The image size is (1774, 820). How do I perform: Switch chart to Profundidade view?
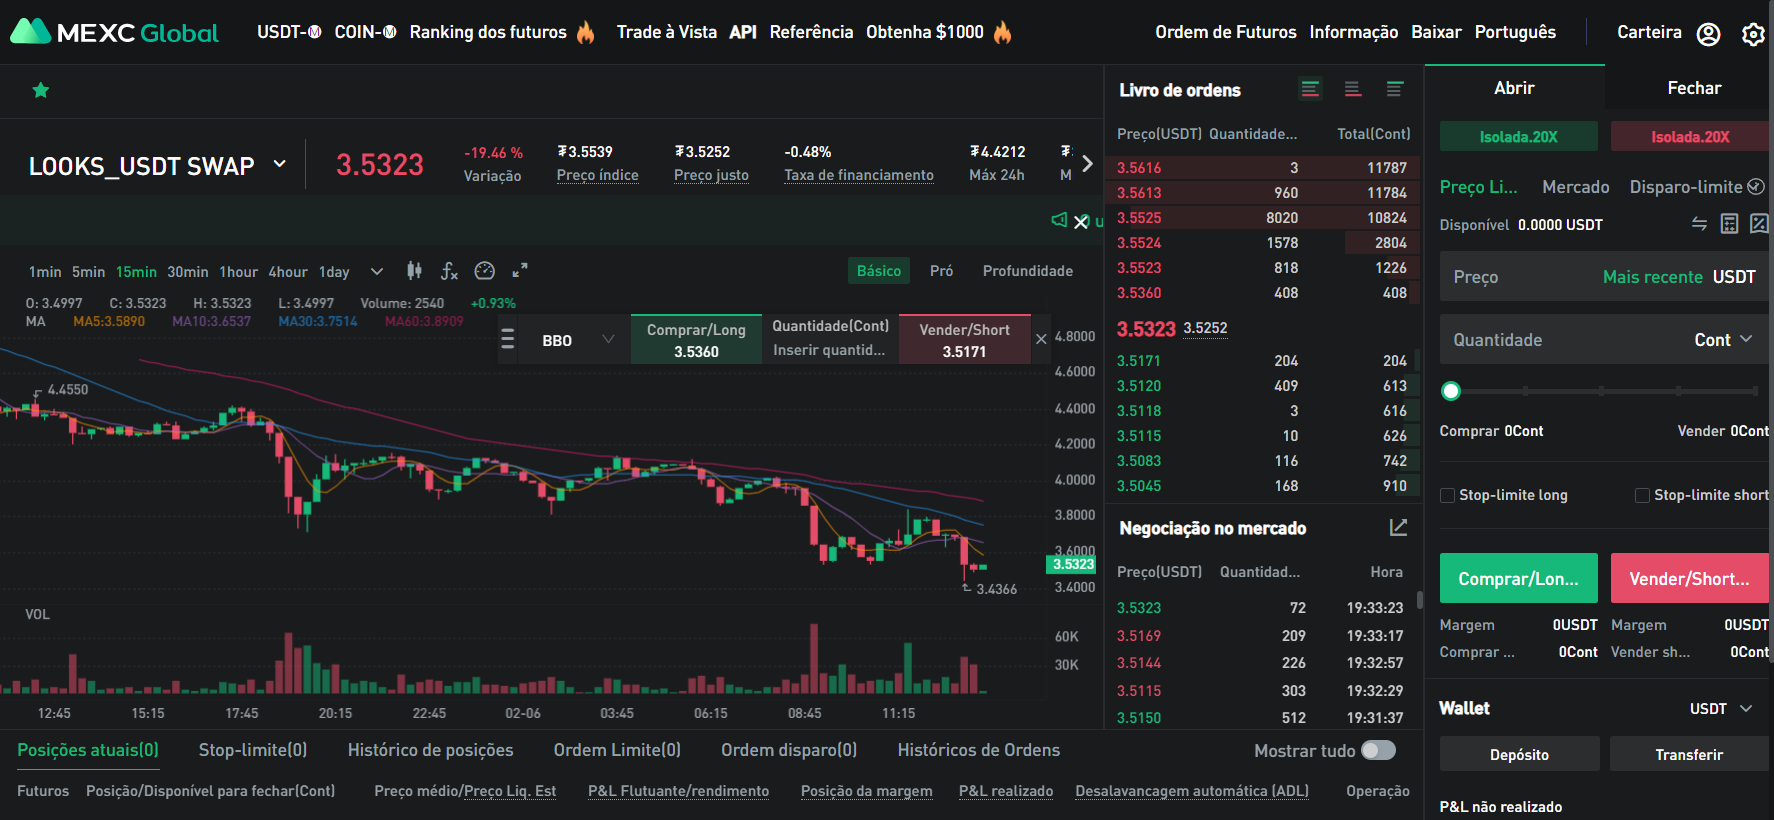click(1028, 271)
